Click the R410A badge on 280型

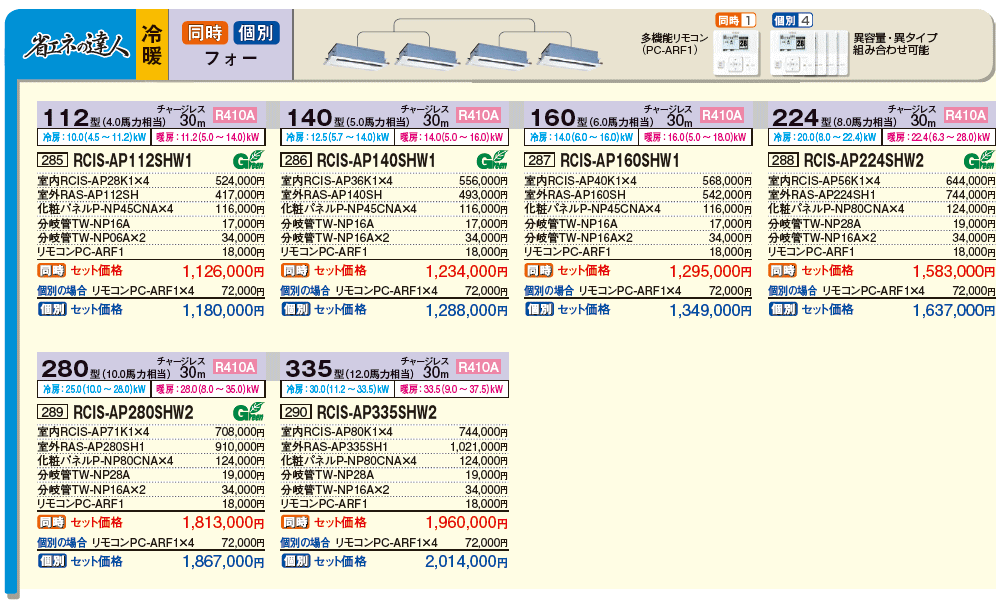[x=235, y=367]
